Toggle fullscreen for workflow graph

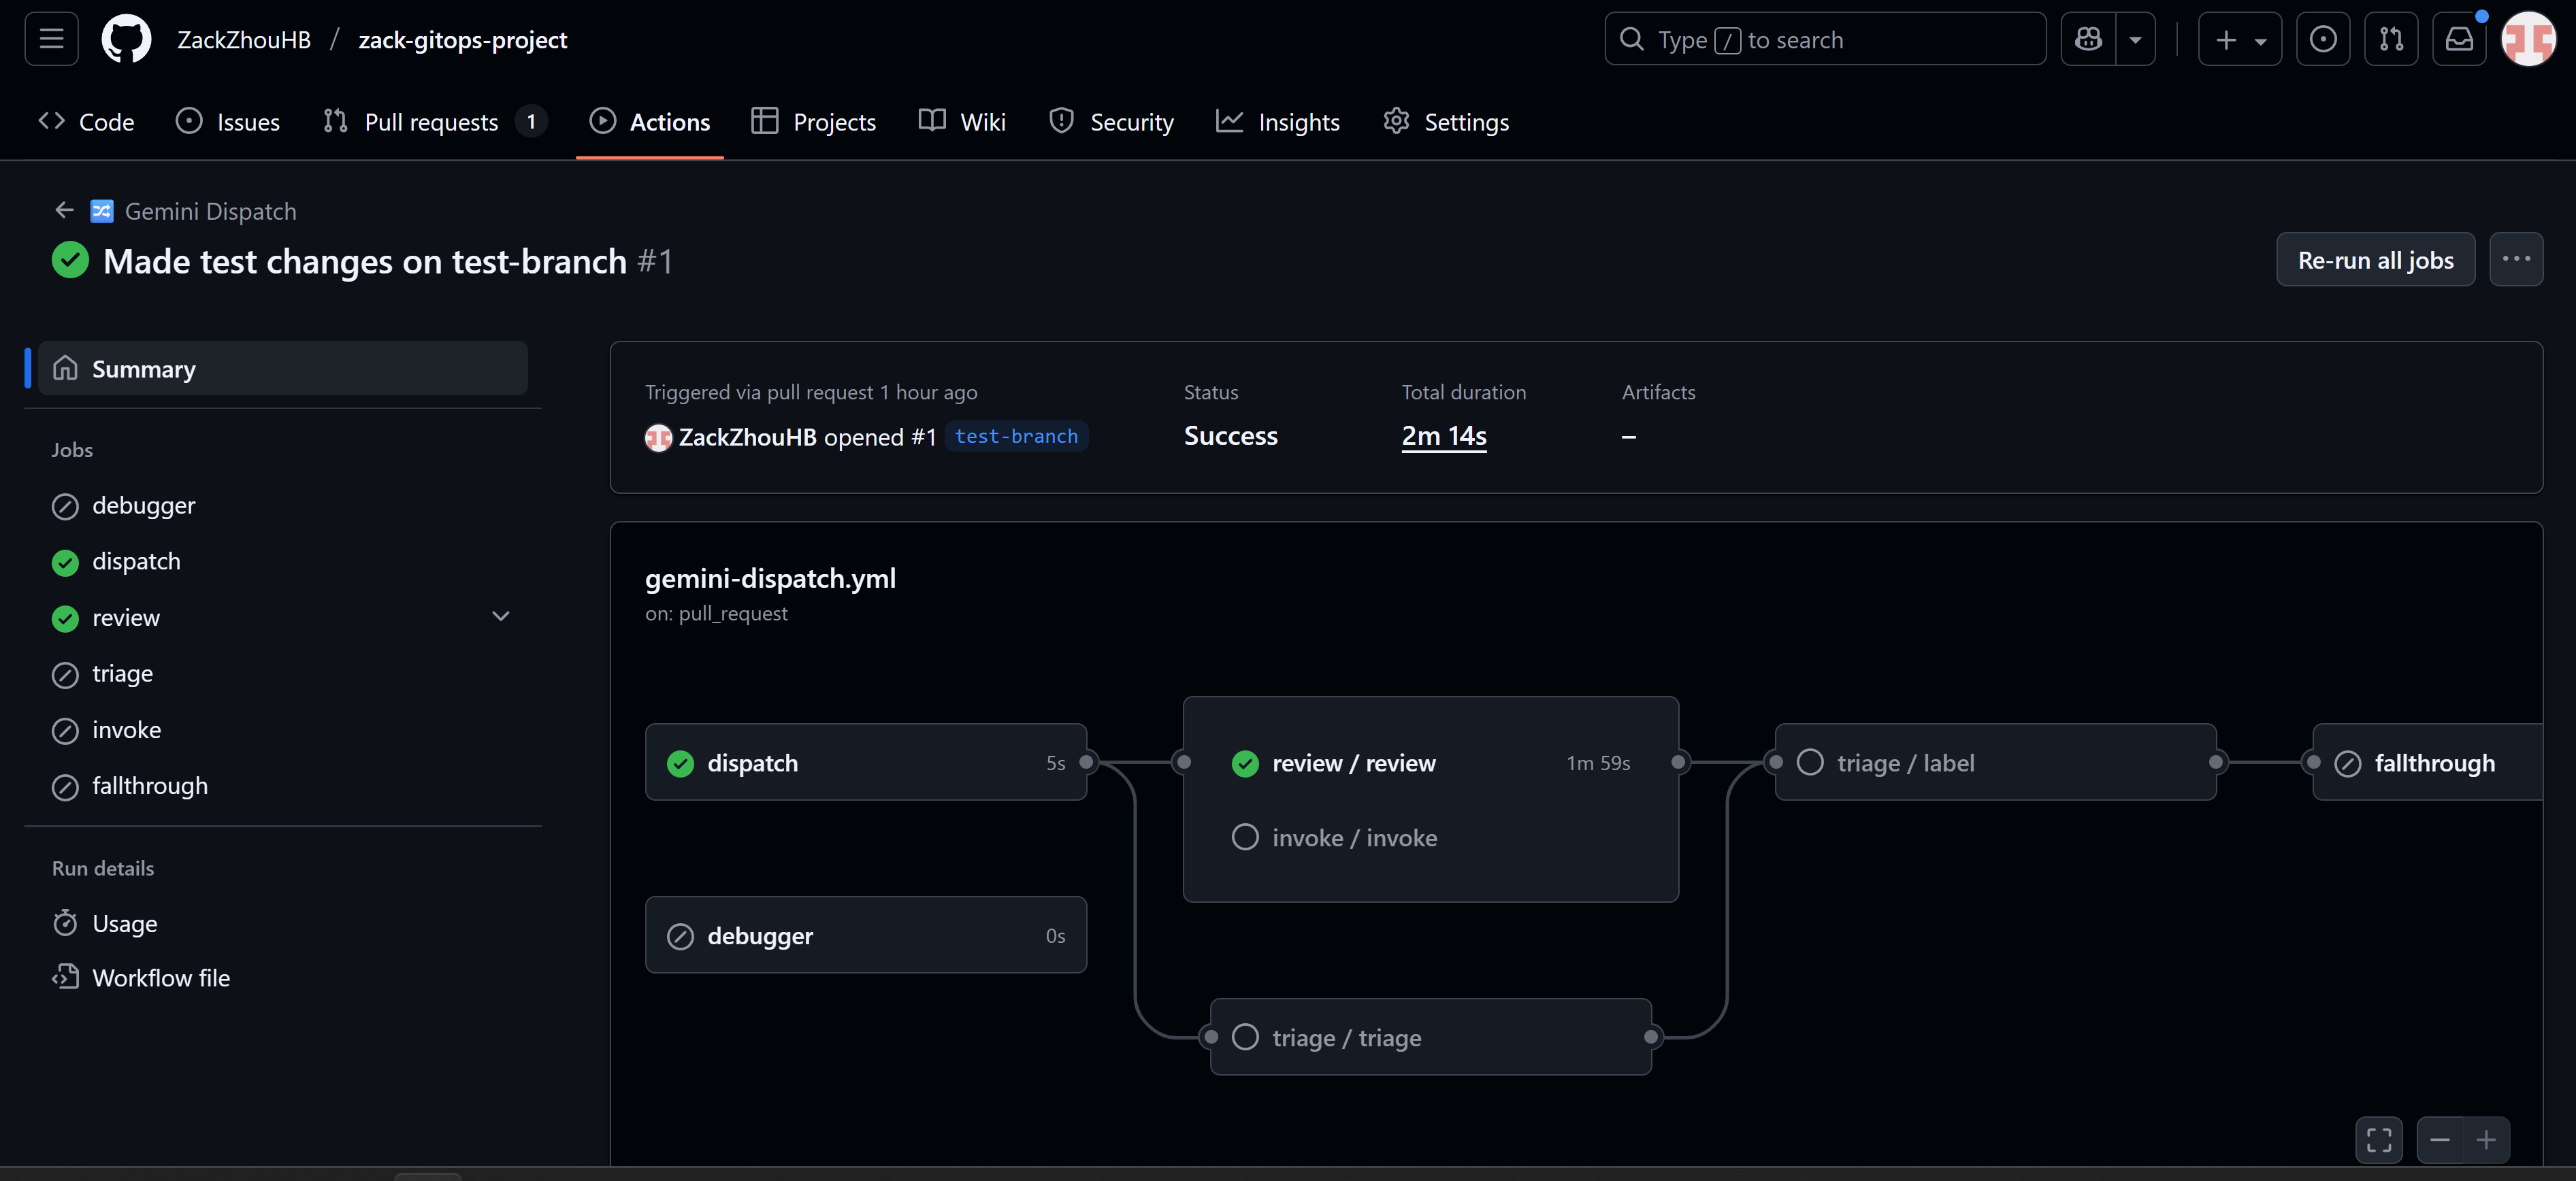click(x=2379, y=1140)
